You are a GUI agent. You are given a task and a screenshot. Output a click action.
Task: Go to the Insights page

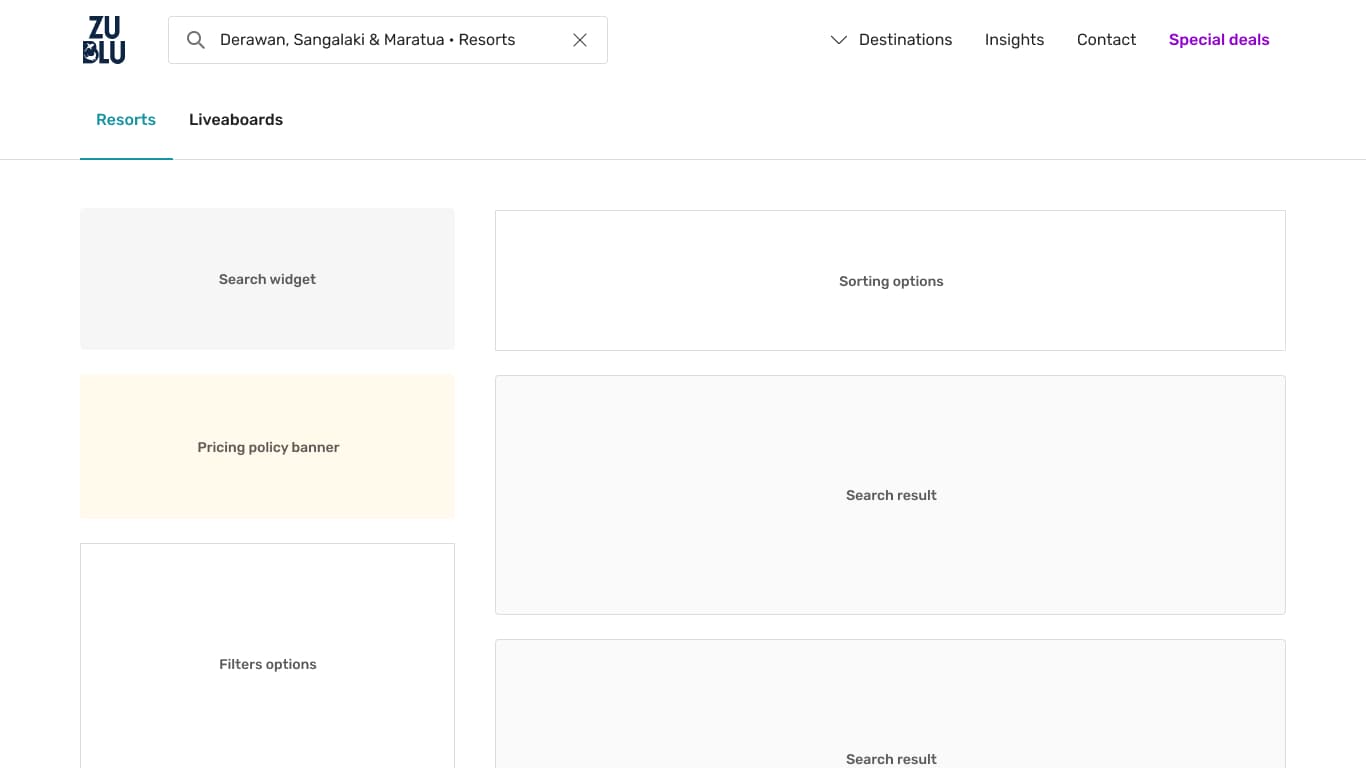click(x=1014, y=40)
